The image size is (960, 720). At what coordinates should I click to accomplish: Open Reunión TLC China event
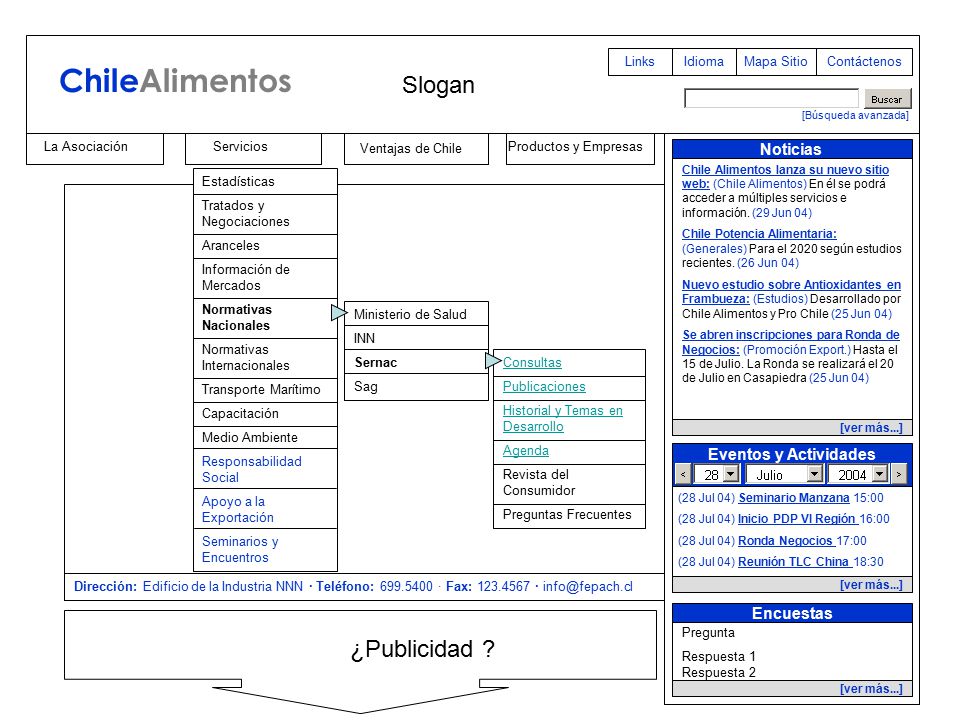794,561
